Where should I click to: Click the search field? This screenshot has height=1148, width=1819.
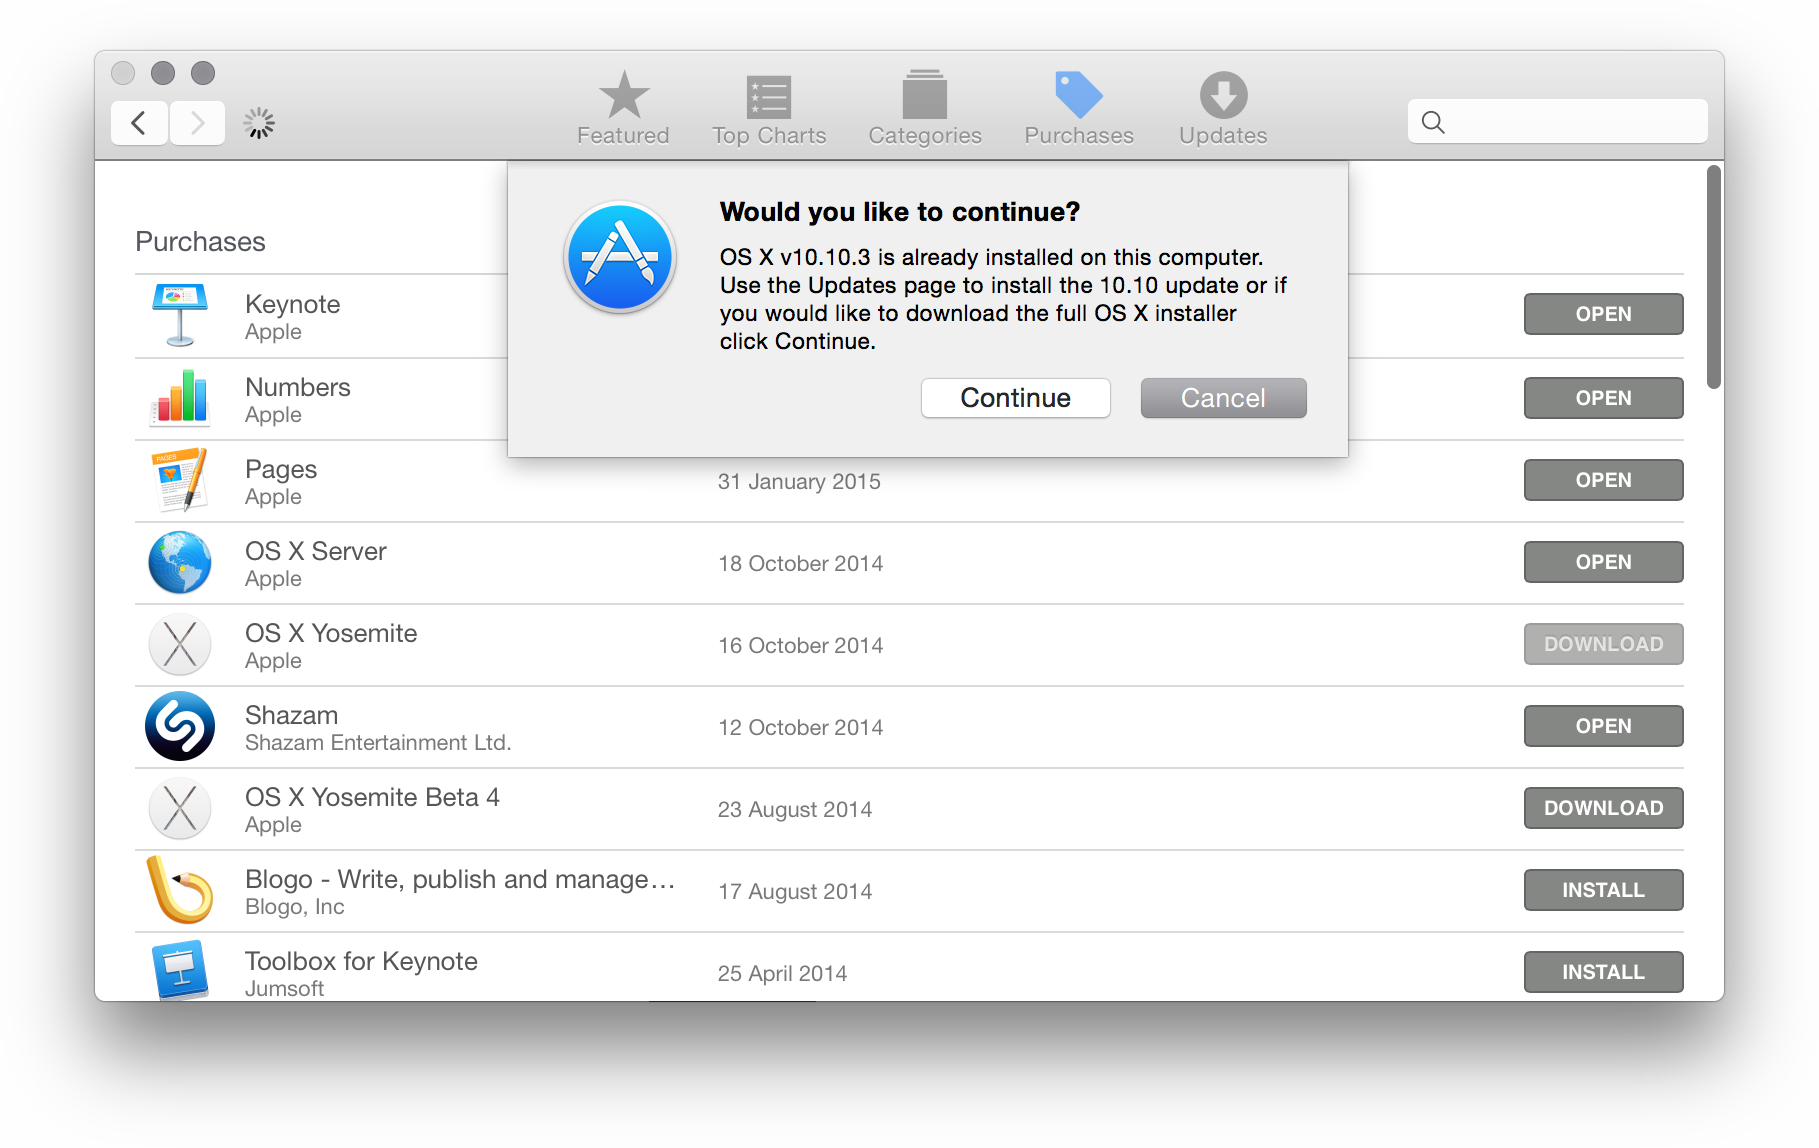(1557, 122)
